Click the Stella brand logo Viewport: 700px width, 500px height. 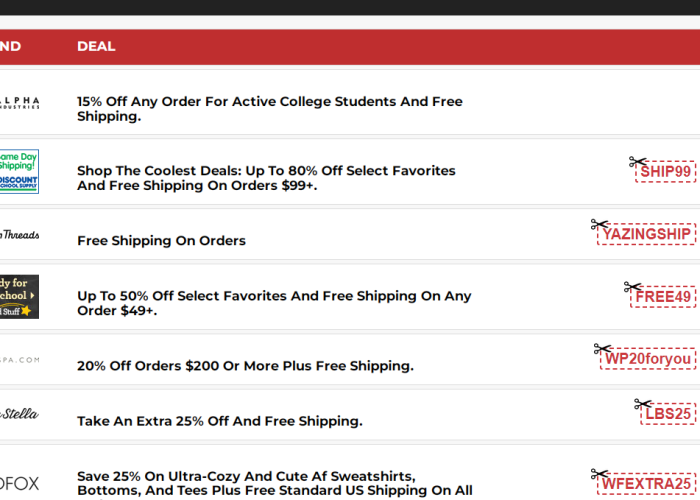[19, 414]
